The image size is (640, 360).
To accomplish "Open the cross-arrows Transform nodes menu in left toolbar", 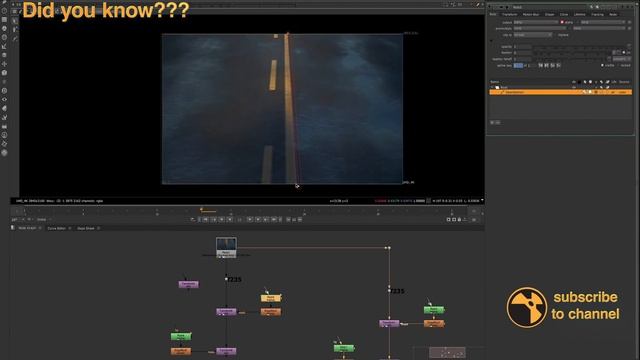I will (4, 64).
